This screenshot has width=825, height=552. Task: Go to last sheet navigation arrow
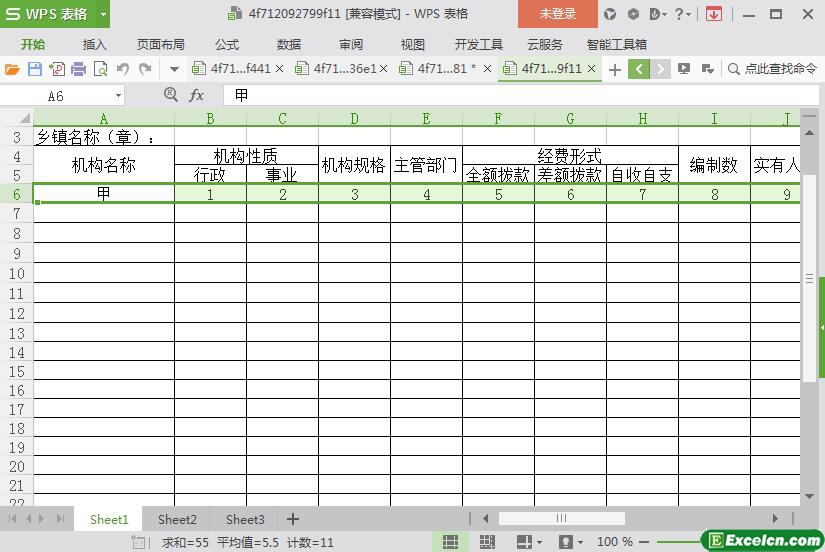click(x=61, y=519)
